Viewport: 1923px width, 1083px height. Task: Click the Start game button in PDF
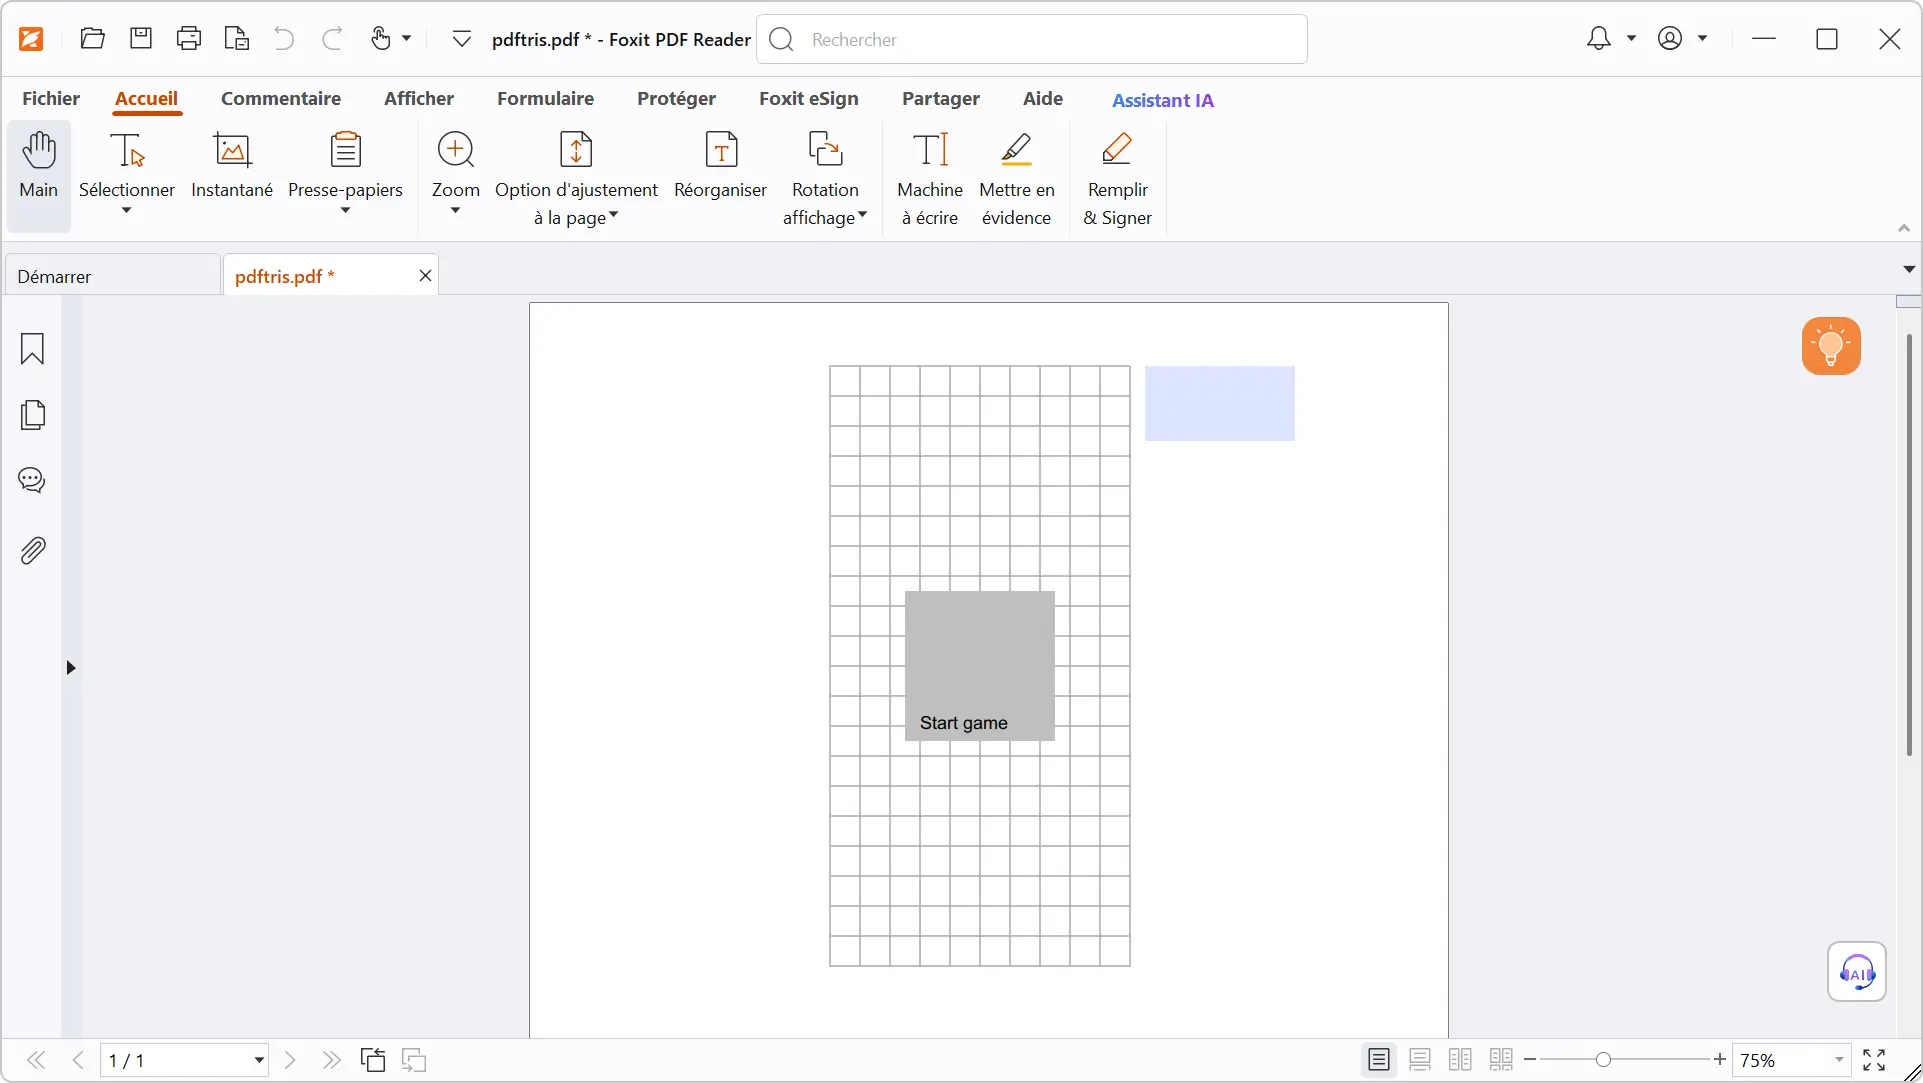pyautogui.click(x=980, y=666)
